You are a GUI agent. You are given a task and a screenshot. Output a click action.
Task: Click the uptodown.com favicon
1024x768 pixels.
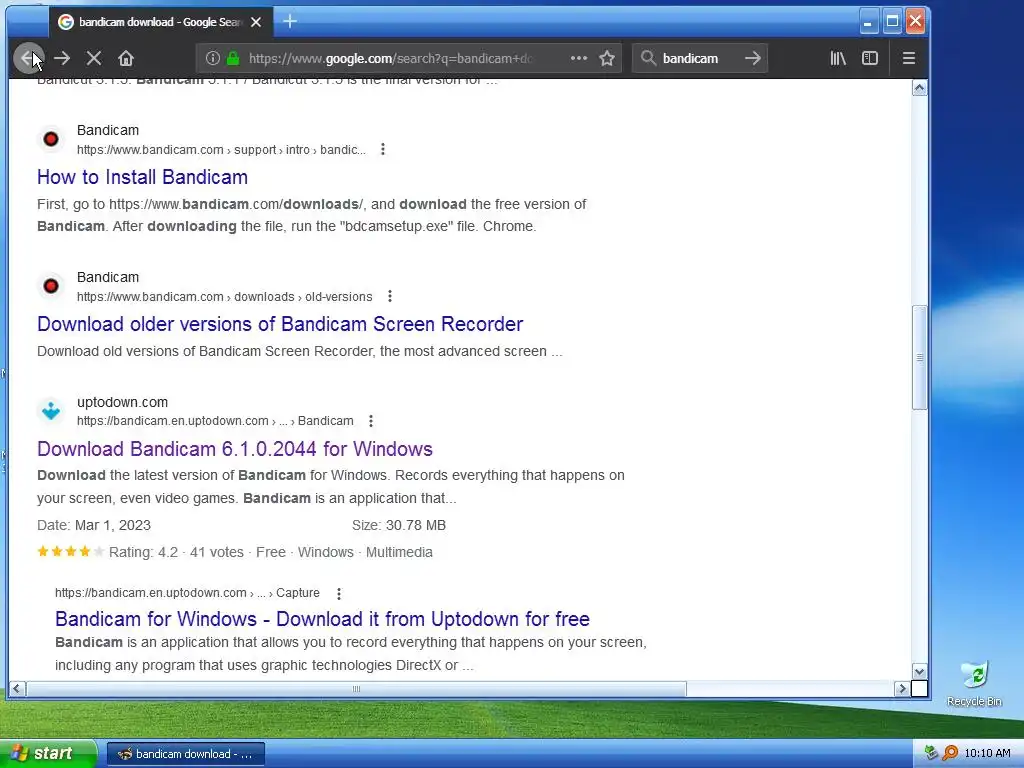[x=51, y=411]
